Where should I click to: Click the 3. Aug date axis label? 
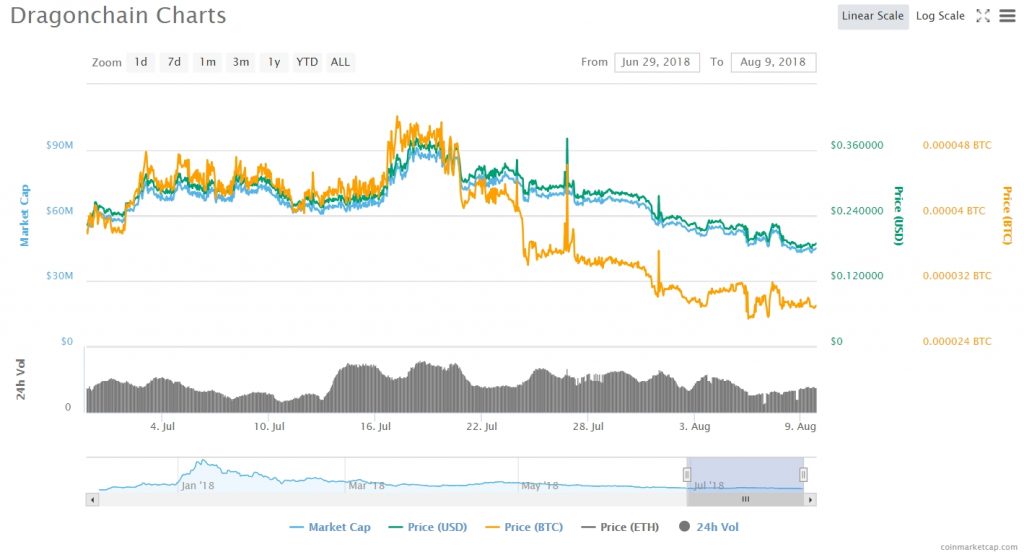click(x=694, y=426)
